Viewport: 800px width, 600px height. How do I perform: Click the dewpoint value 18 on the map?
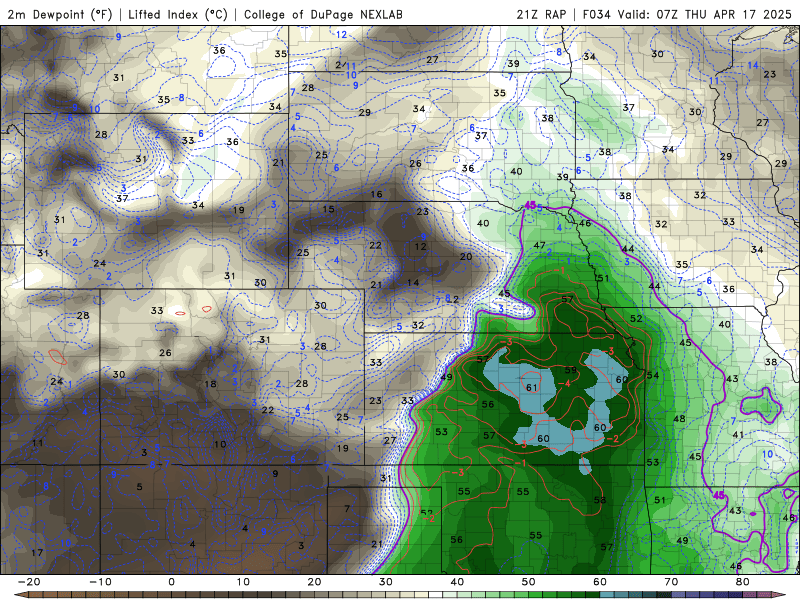coord(210,384)
